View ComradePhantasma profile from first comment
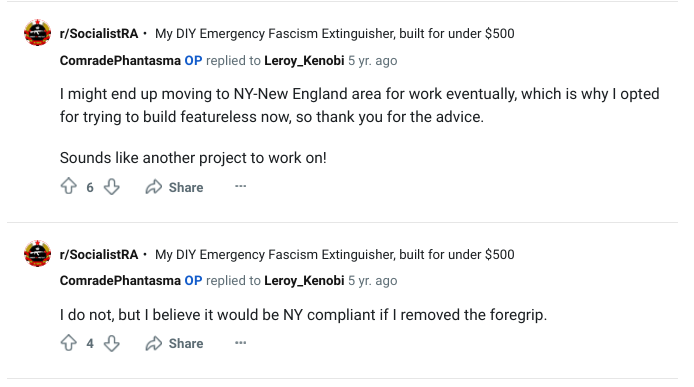The width and height of the screenshot is (694, 387). (x=120, y=60)
